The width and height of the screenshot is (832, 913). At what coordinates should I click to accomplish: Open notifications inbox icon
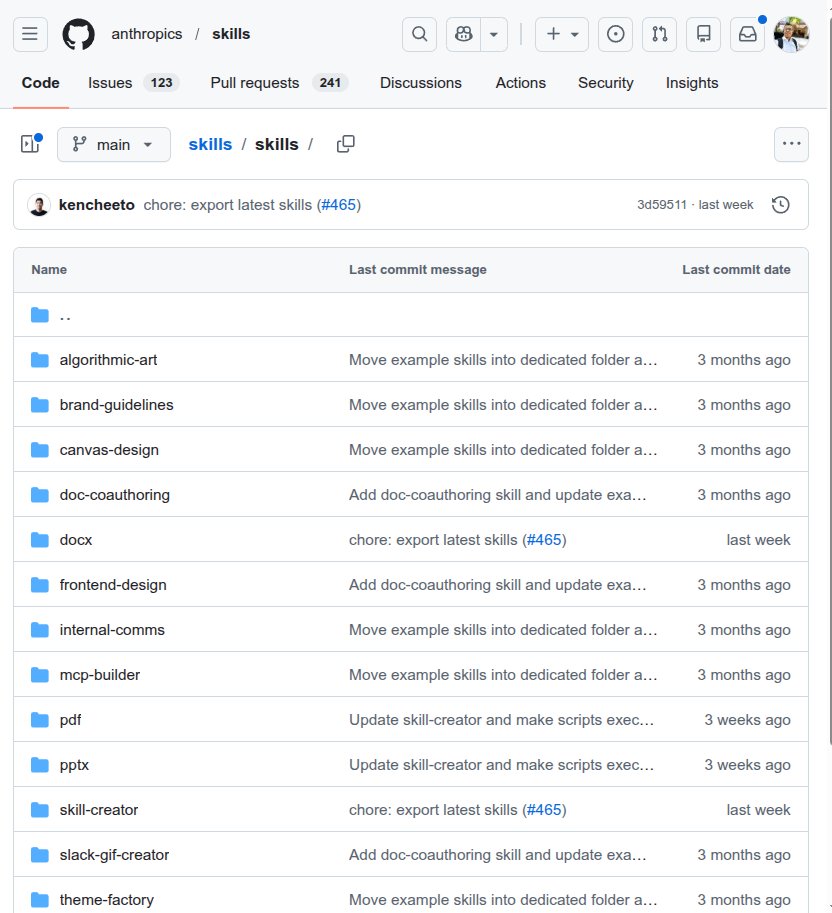tap(748, 34)
